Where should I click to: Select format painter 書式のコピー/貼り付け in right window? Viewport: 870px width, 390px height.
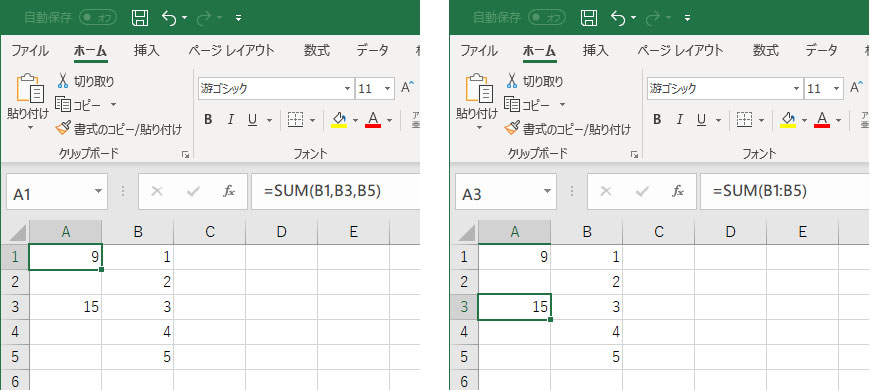click(568, 129)
